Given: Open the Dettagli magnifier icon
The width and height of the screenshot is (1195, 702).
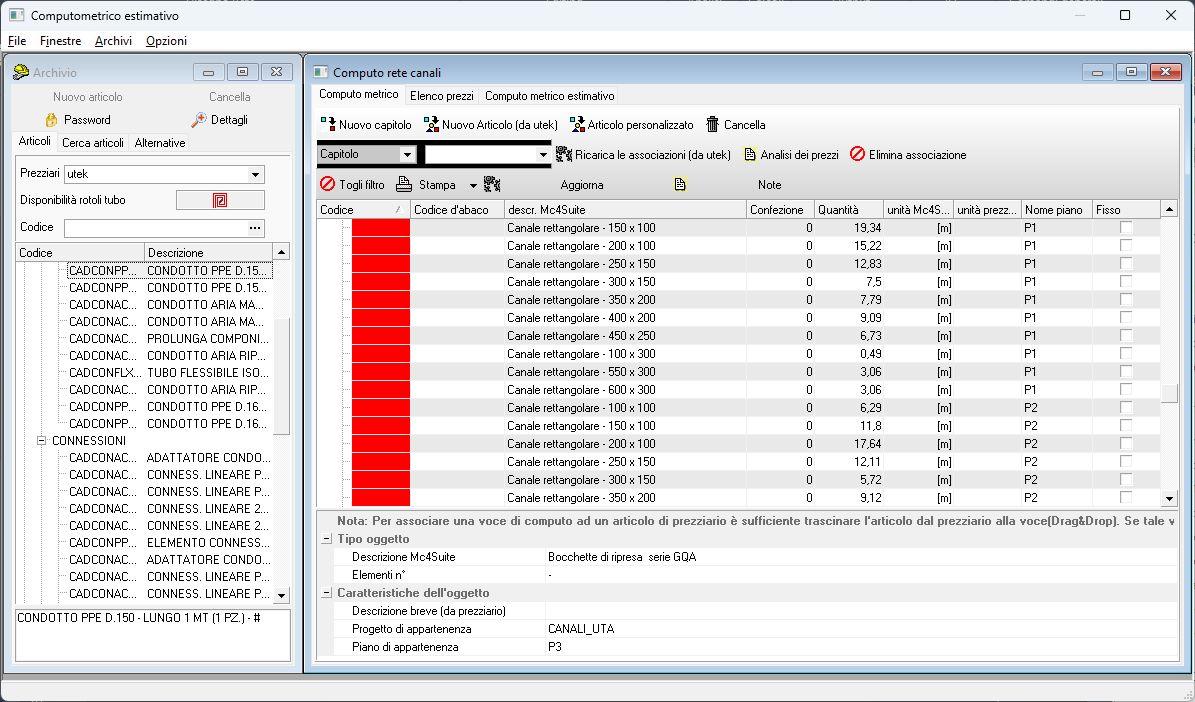Looking at the screenshot, I should coord(199,120).
